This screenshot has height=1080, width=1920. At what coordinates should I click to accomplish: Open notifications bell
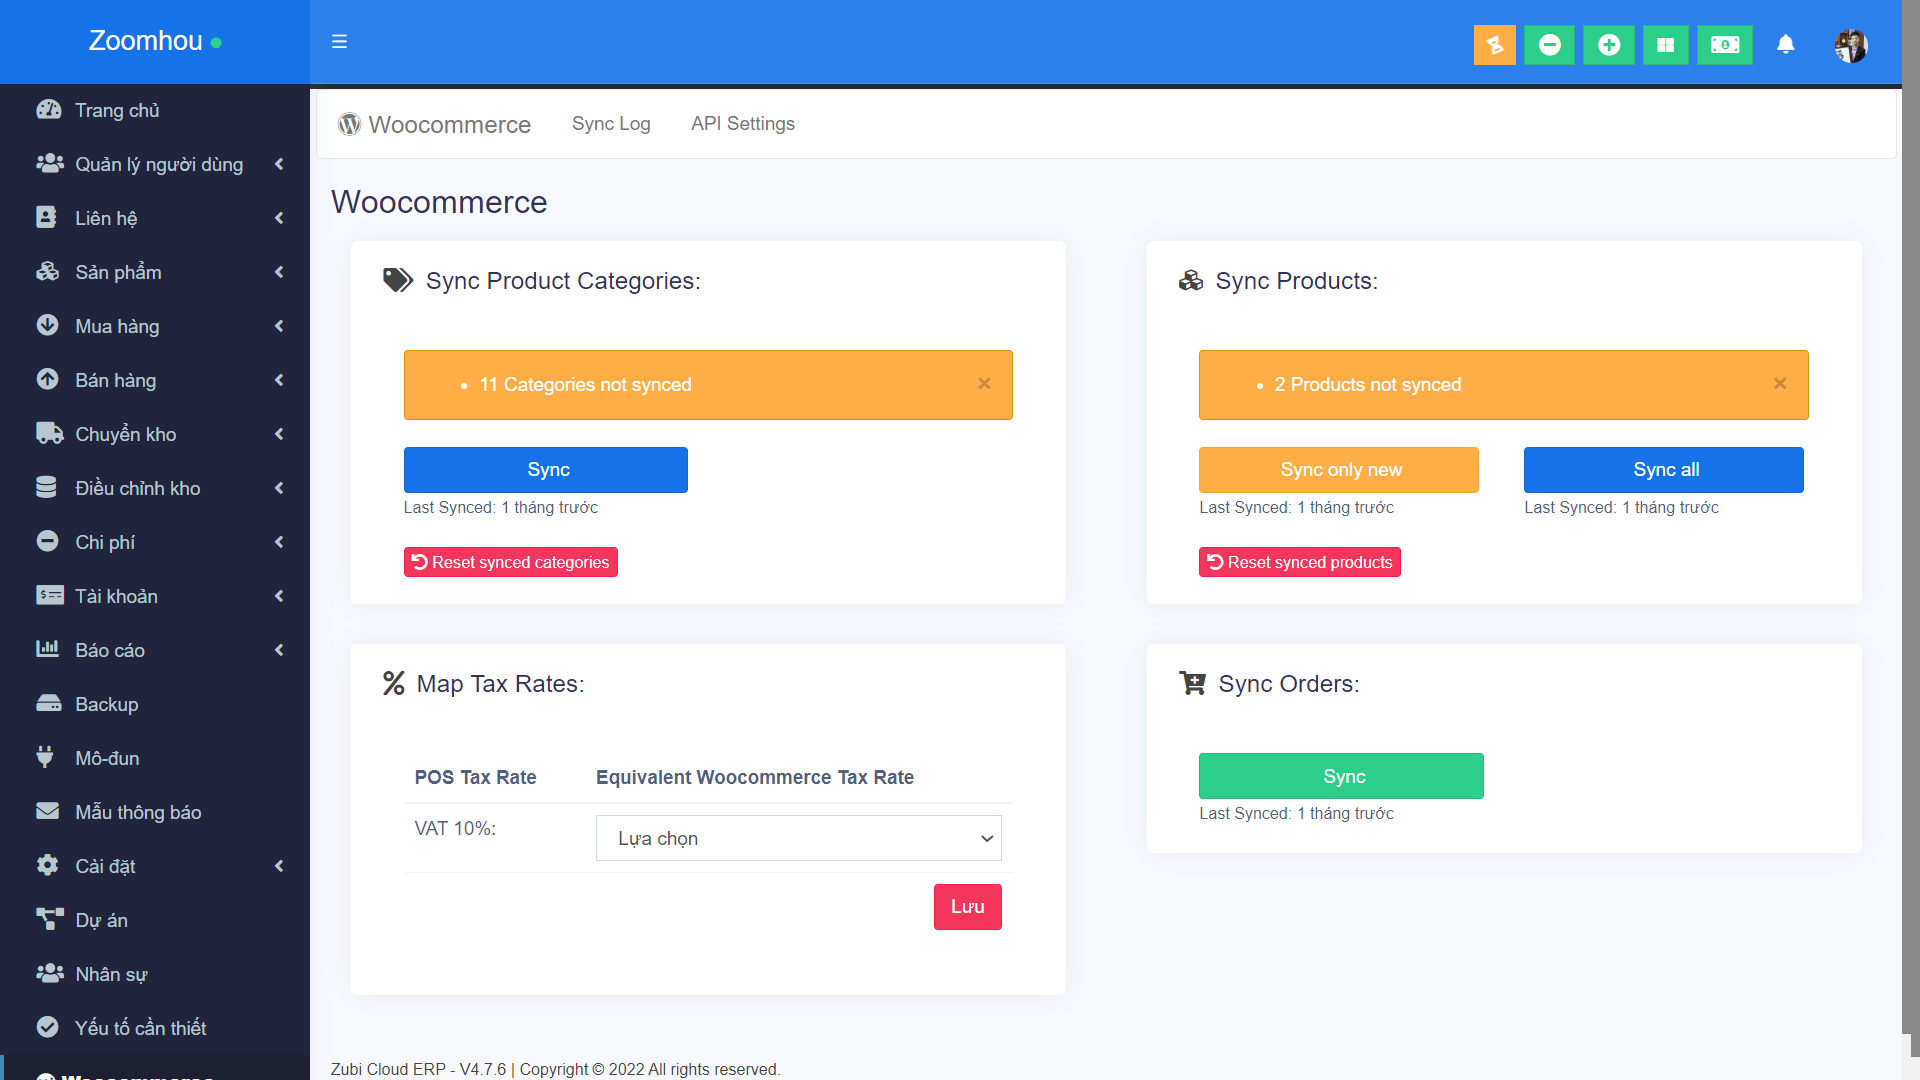click(x=1785, y=45)
